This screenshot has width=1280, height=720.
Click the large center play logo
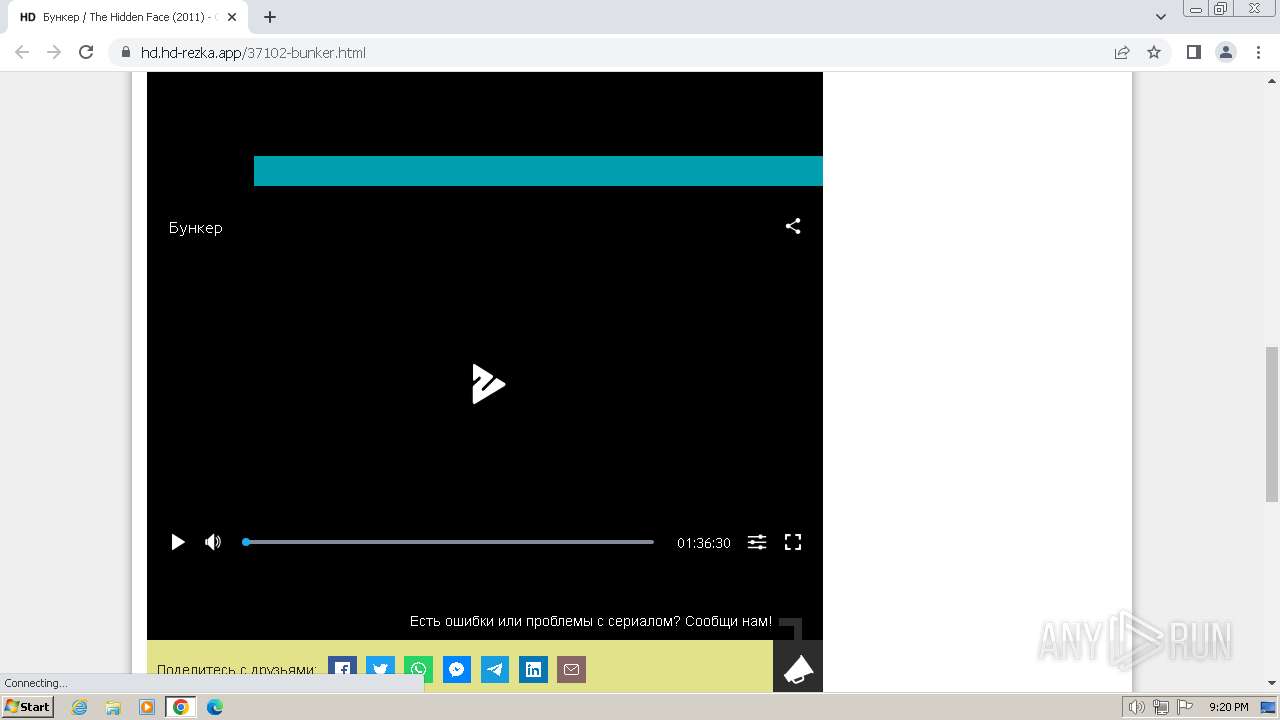click(x=488, y=384)
